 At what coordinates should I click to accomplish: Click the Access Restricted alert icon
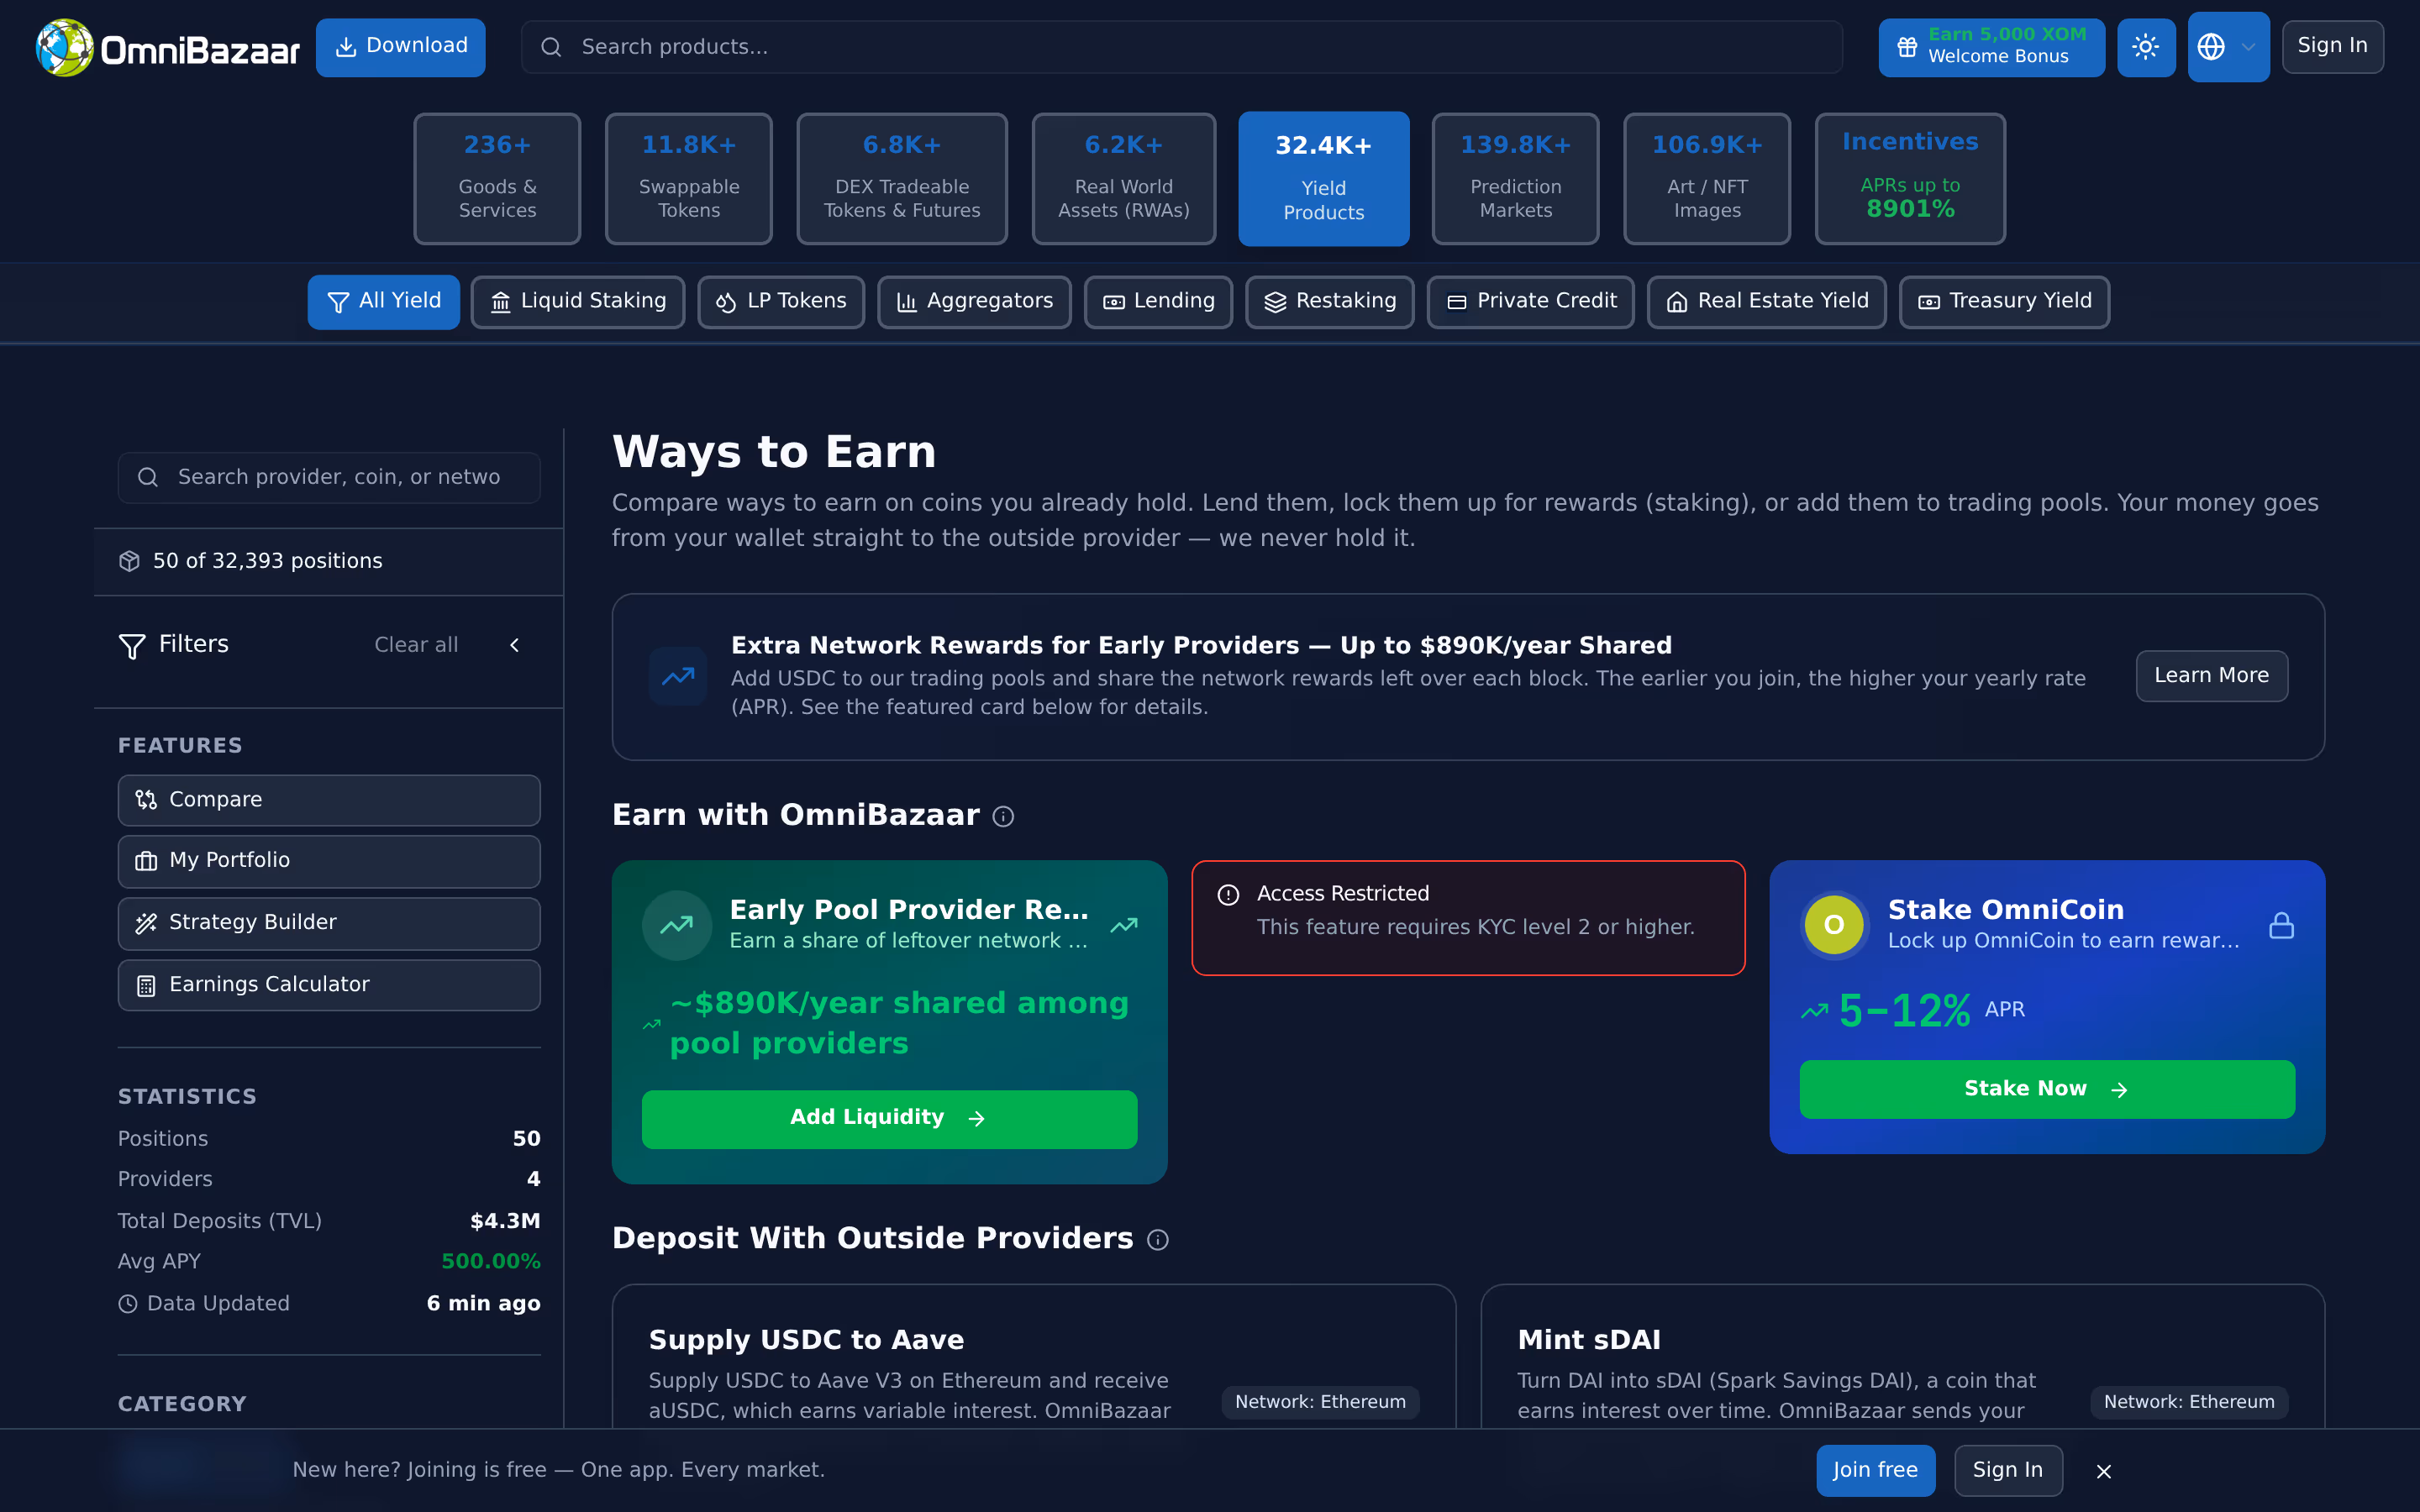[x=1228, y=895]
